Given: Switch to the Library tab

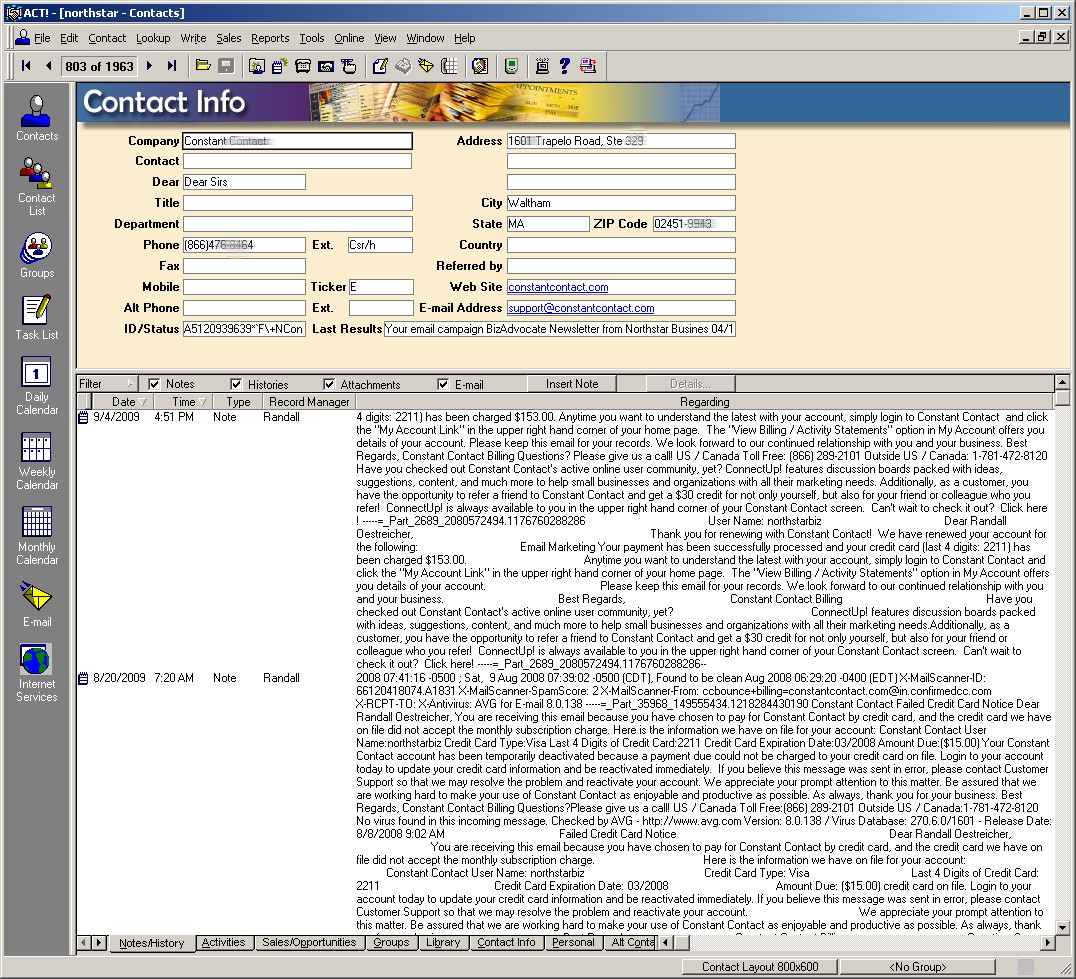Looking at the screenshot, I should coord(443,942).
